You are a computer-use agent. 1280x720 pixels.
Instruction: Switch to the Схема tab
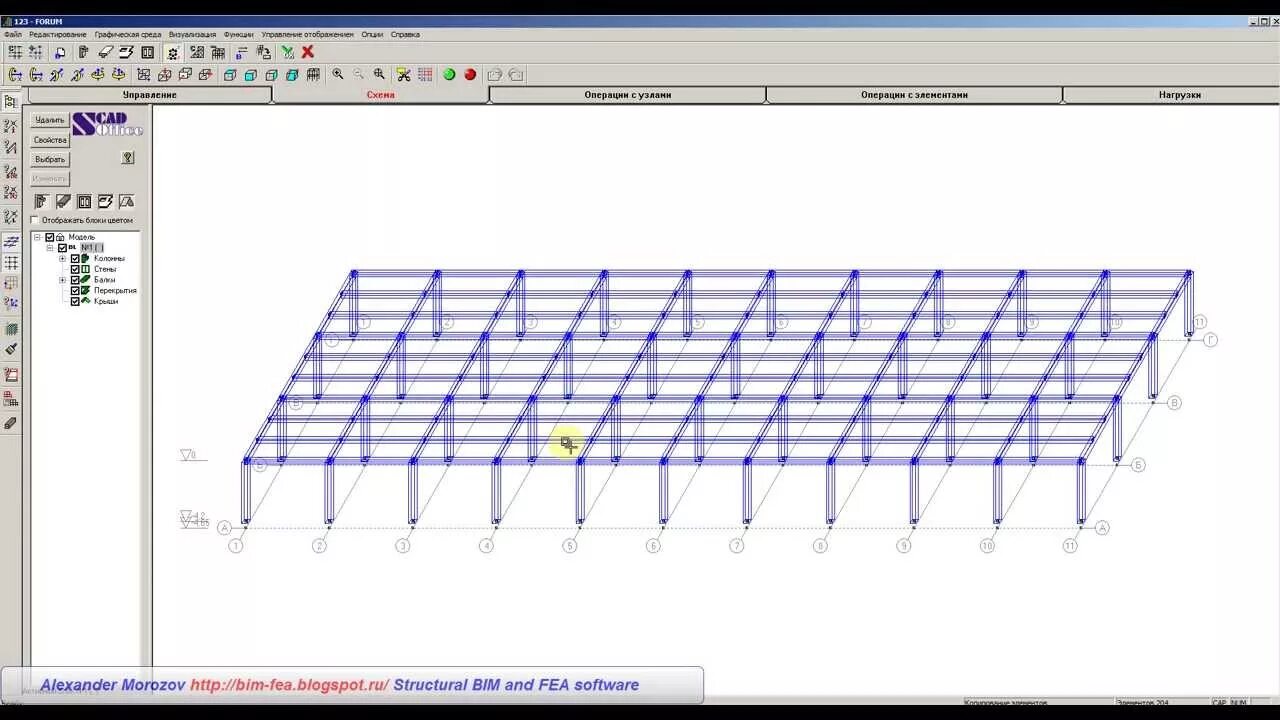[x=381, y=95]
